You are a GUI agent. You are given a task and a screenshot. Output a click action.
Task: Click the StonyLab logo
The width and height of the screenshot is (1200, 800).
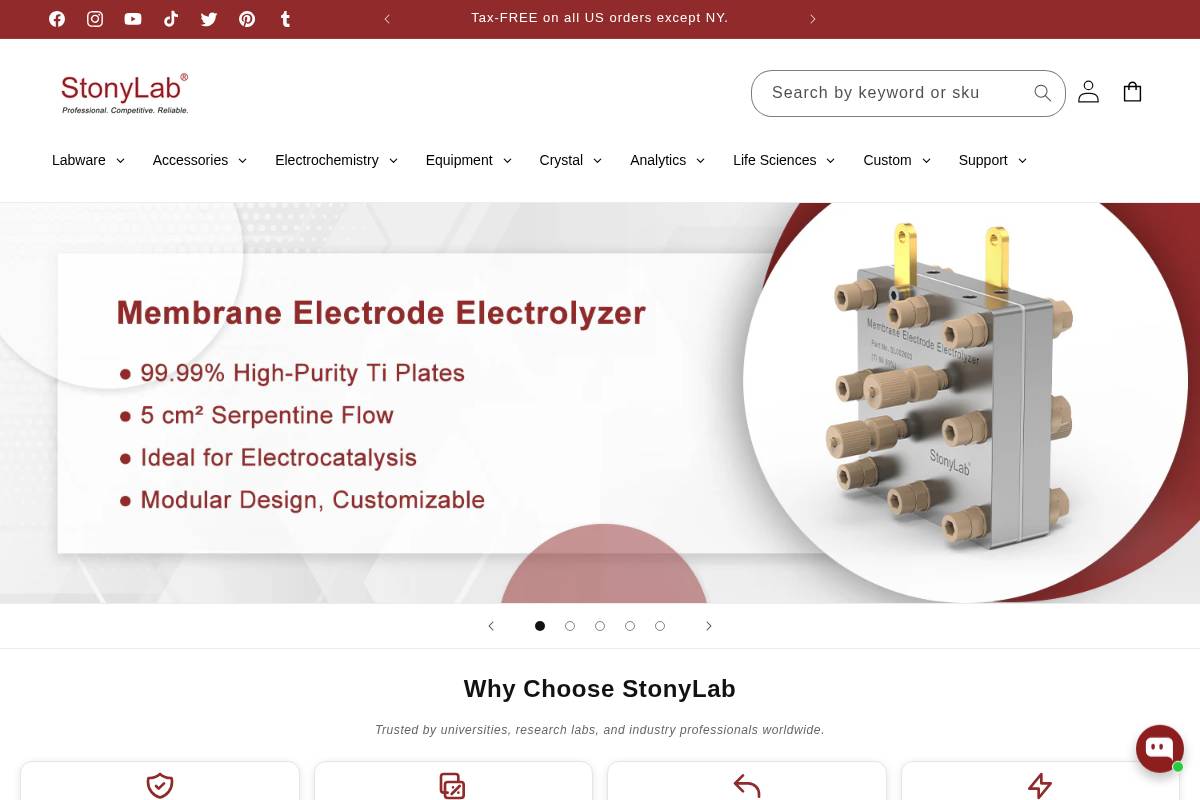click(124, 93)
